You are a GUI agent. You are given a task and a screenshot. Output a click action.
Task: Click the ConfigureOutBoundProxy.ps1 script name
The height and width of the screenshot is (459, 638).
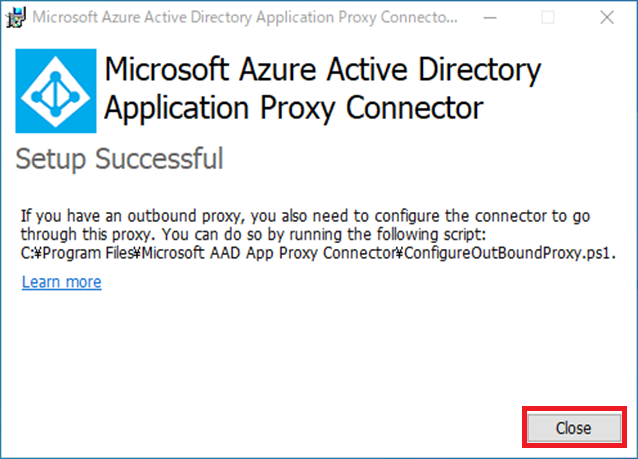pyautogui.click(x=510, y=253)
